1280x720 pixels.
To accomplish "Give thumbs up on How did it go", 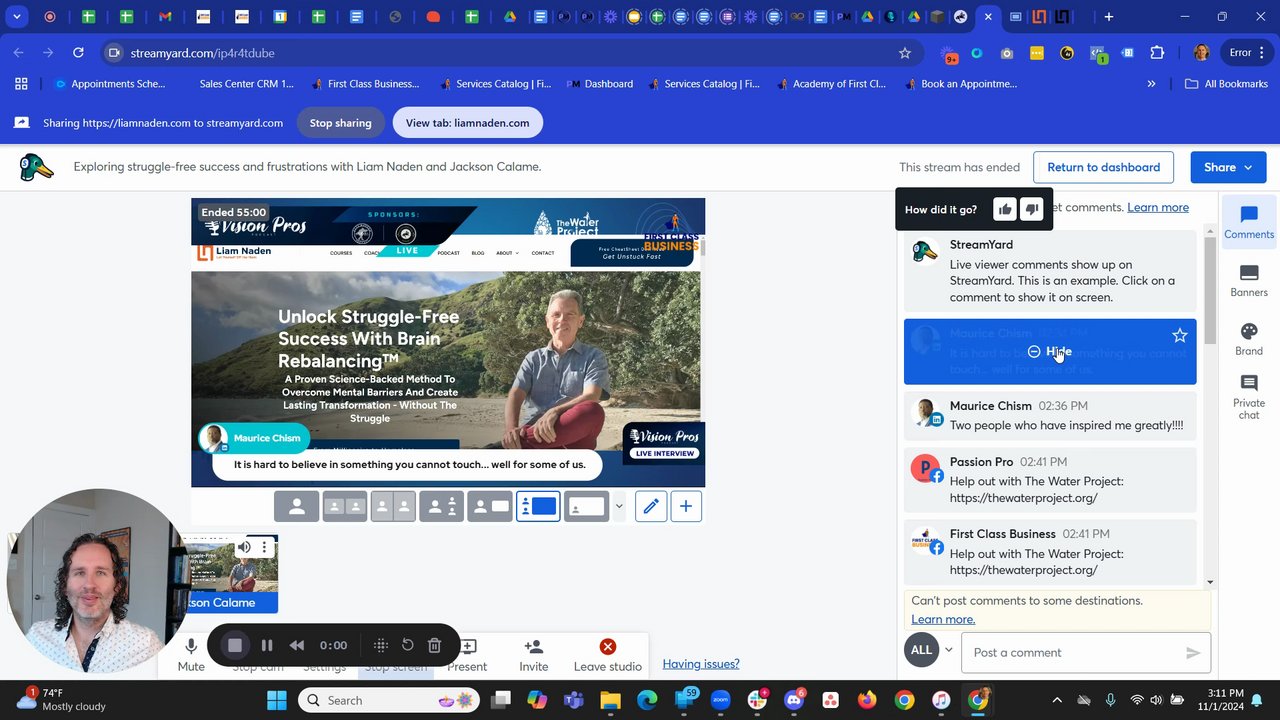I will click(1005, 209).
